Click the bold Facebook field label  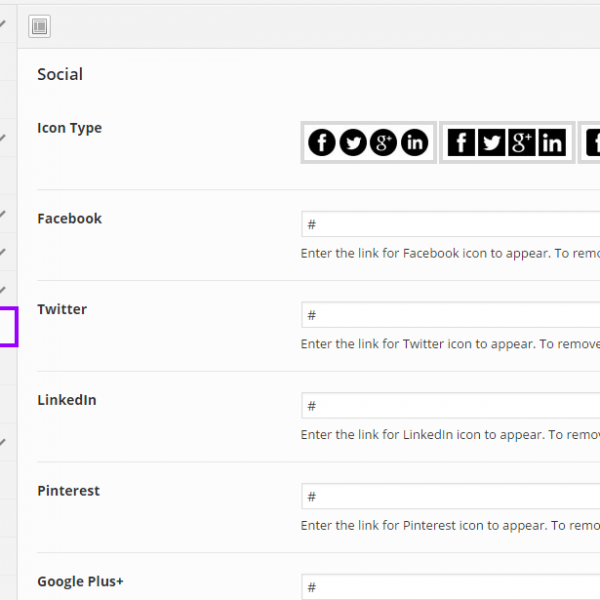69,218
